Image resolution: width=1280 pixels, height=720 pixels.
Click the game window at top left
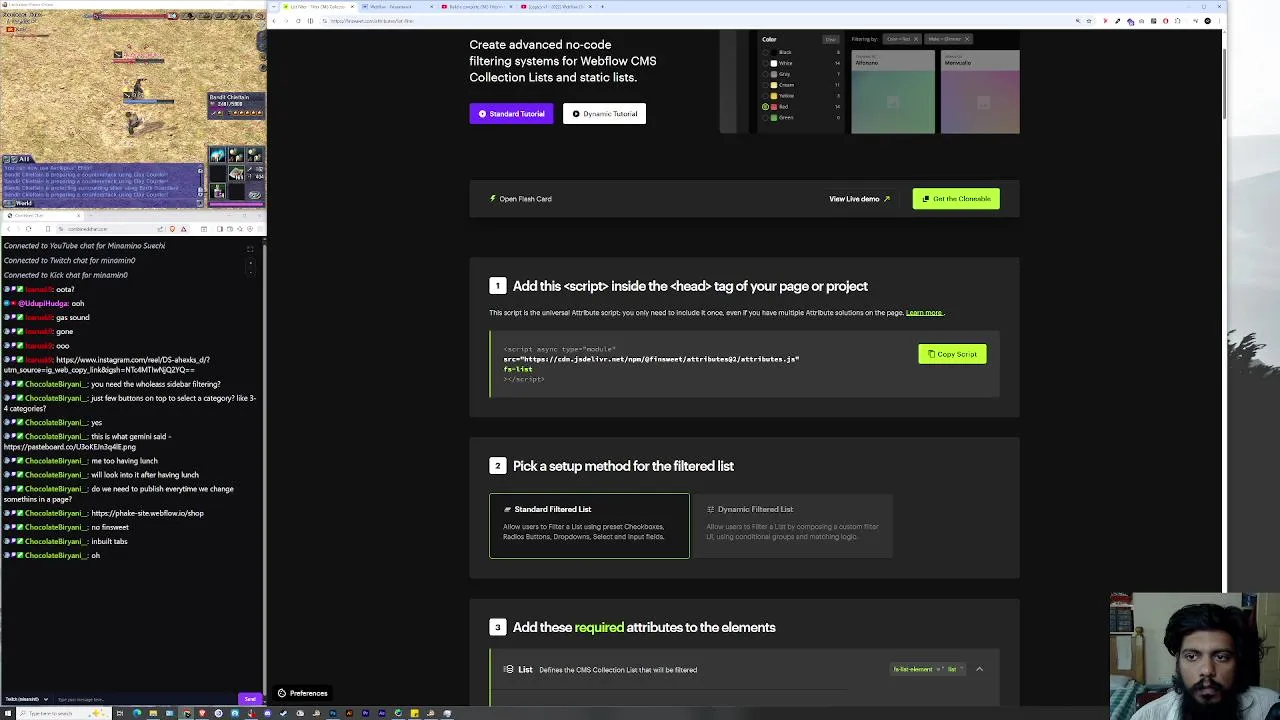pos(132,105)
